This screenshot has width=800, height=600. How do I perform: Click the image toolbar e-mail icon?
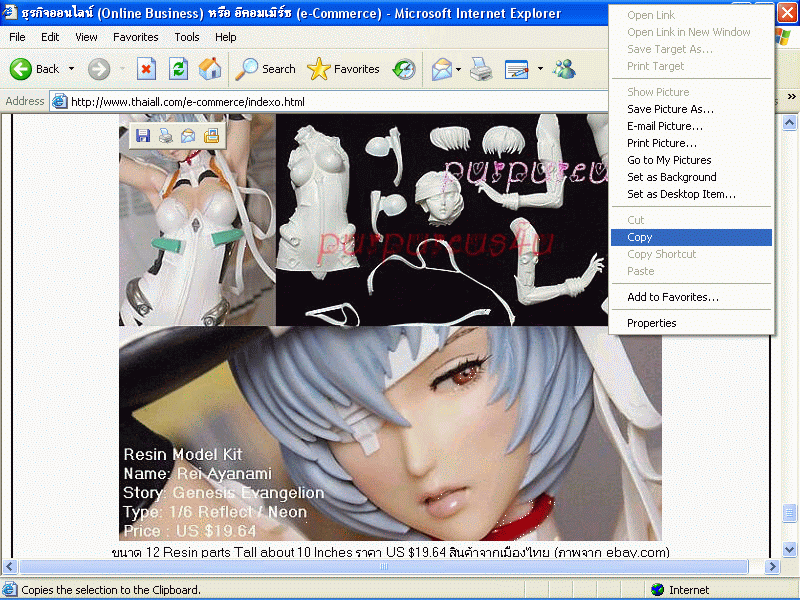[188, 136]
